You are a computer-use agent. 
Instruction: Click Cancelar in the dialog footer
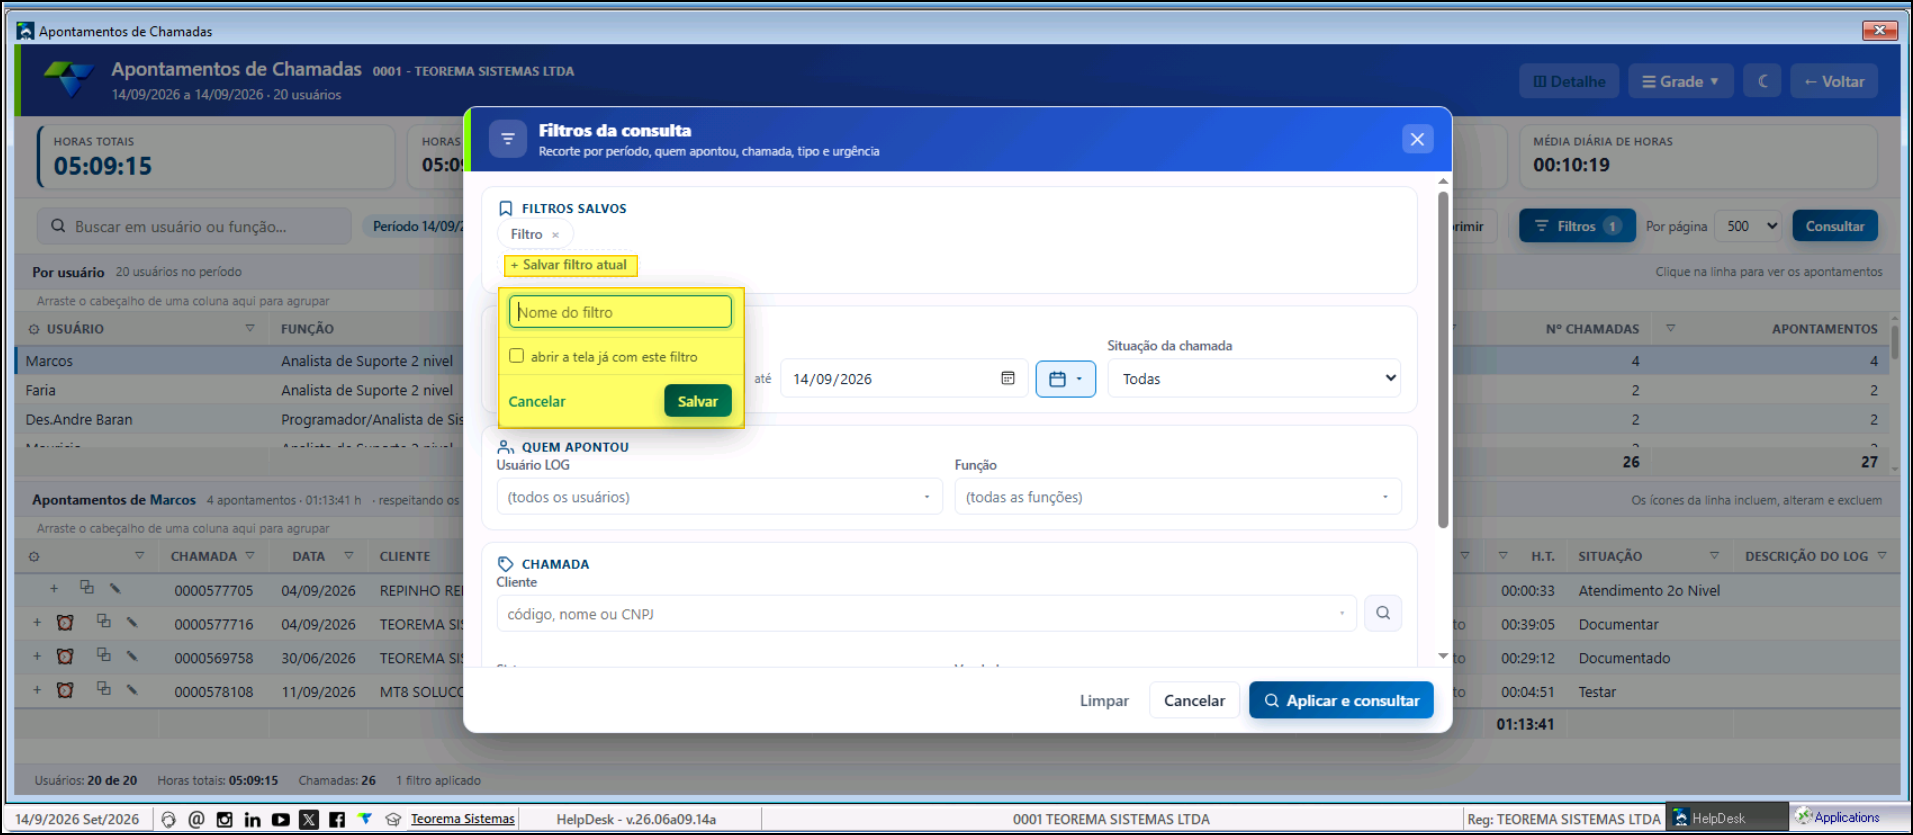click(1194, 700)
